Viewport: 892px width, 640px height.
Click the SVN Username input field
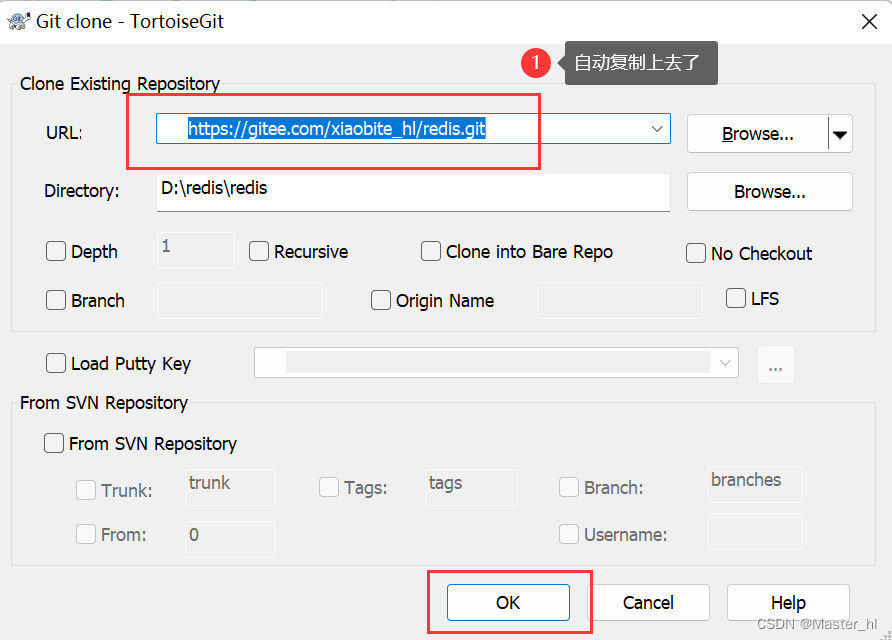(x=755, y=531)
